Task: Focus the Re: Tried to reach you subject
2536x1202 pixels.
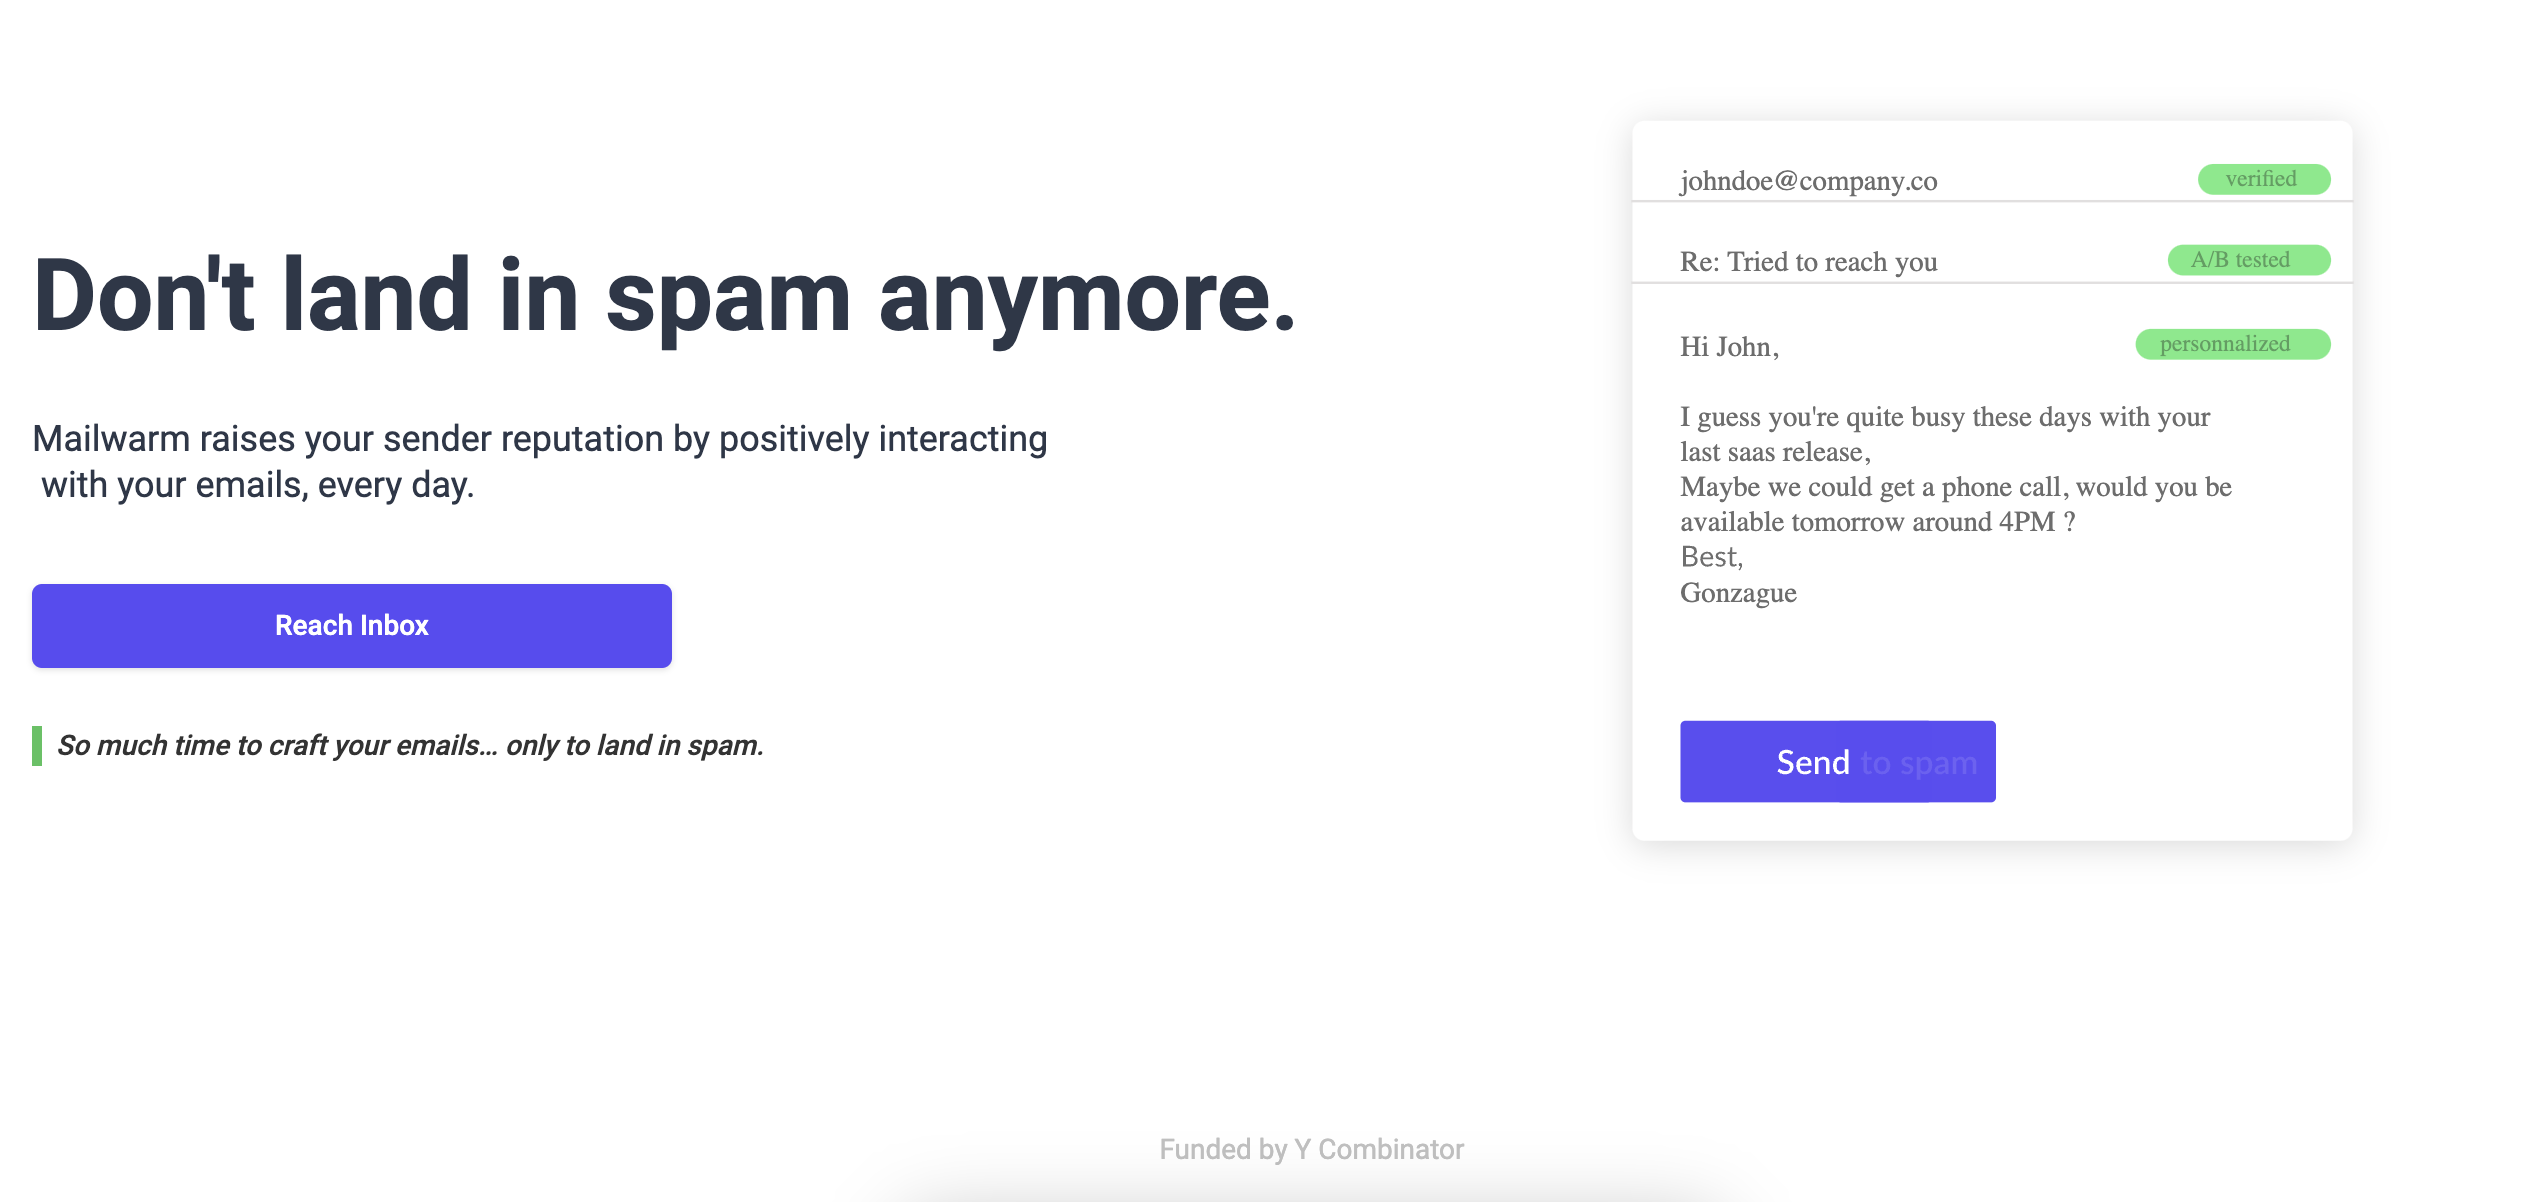Action: click(x=1808, y=262)
